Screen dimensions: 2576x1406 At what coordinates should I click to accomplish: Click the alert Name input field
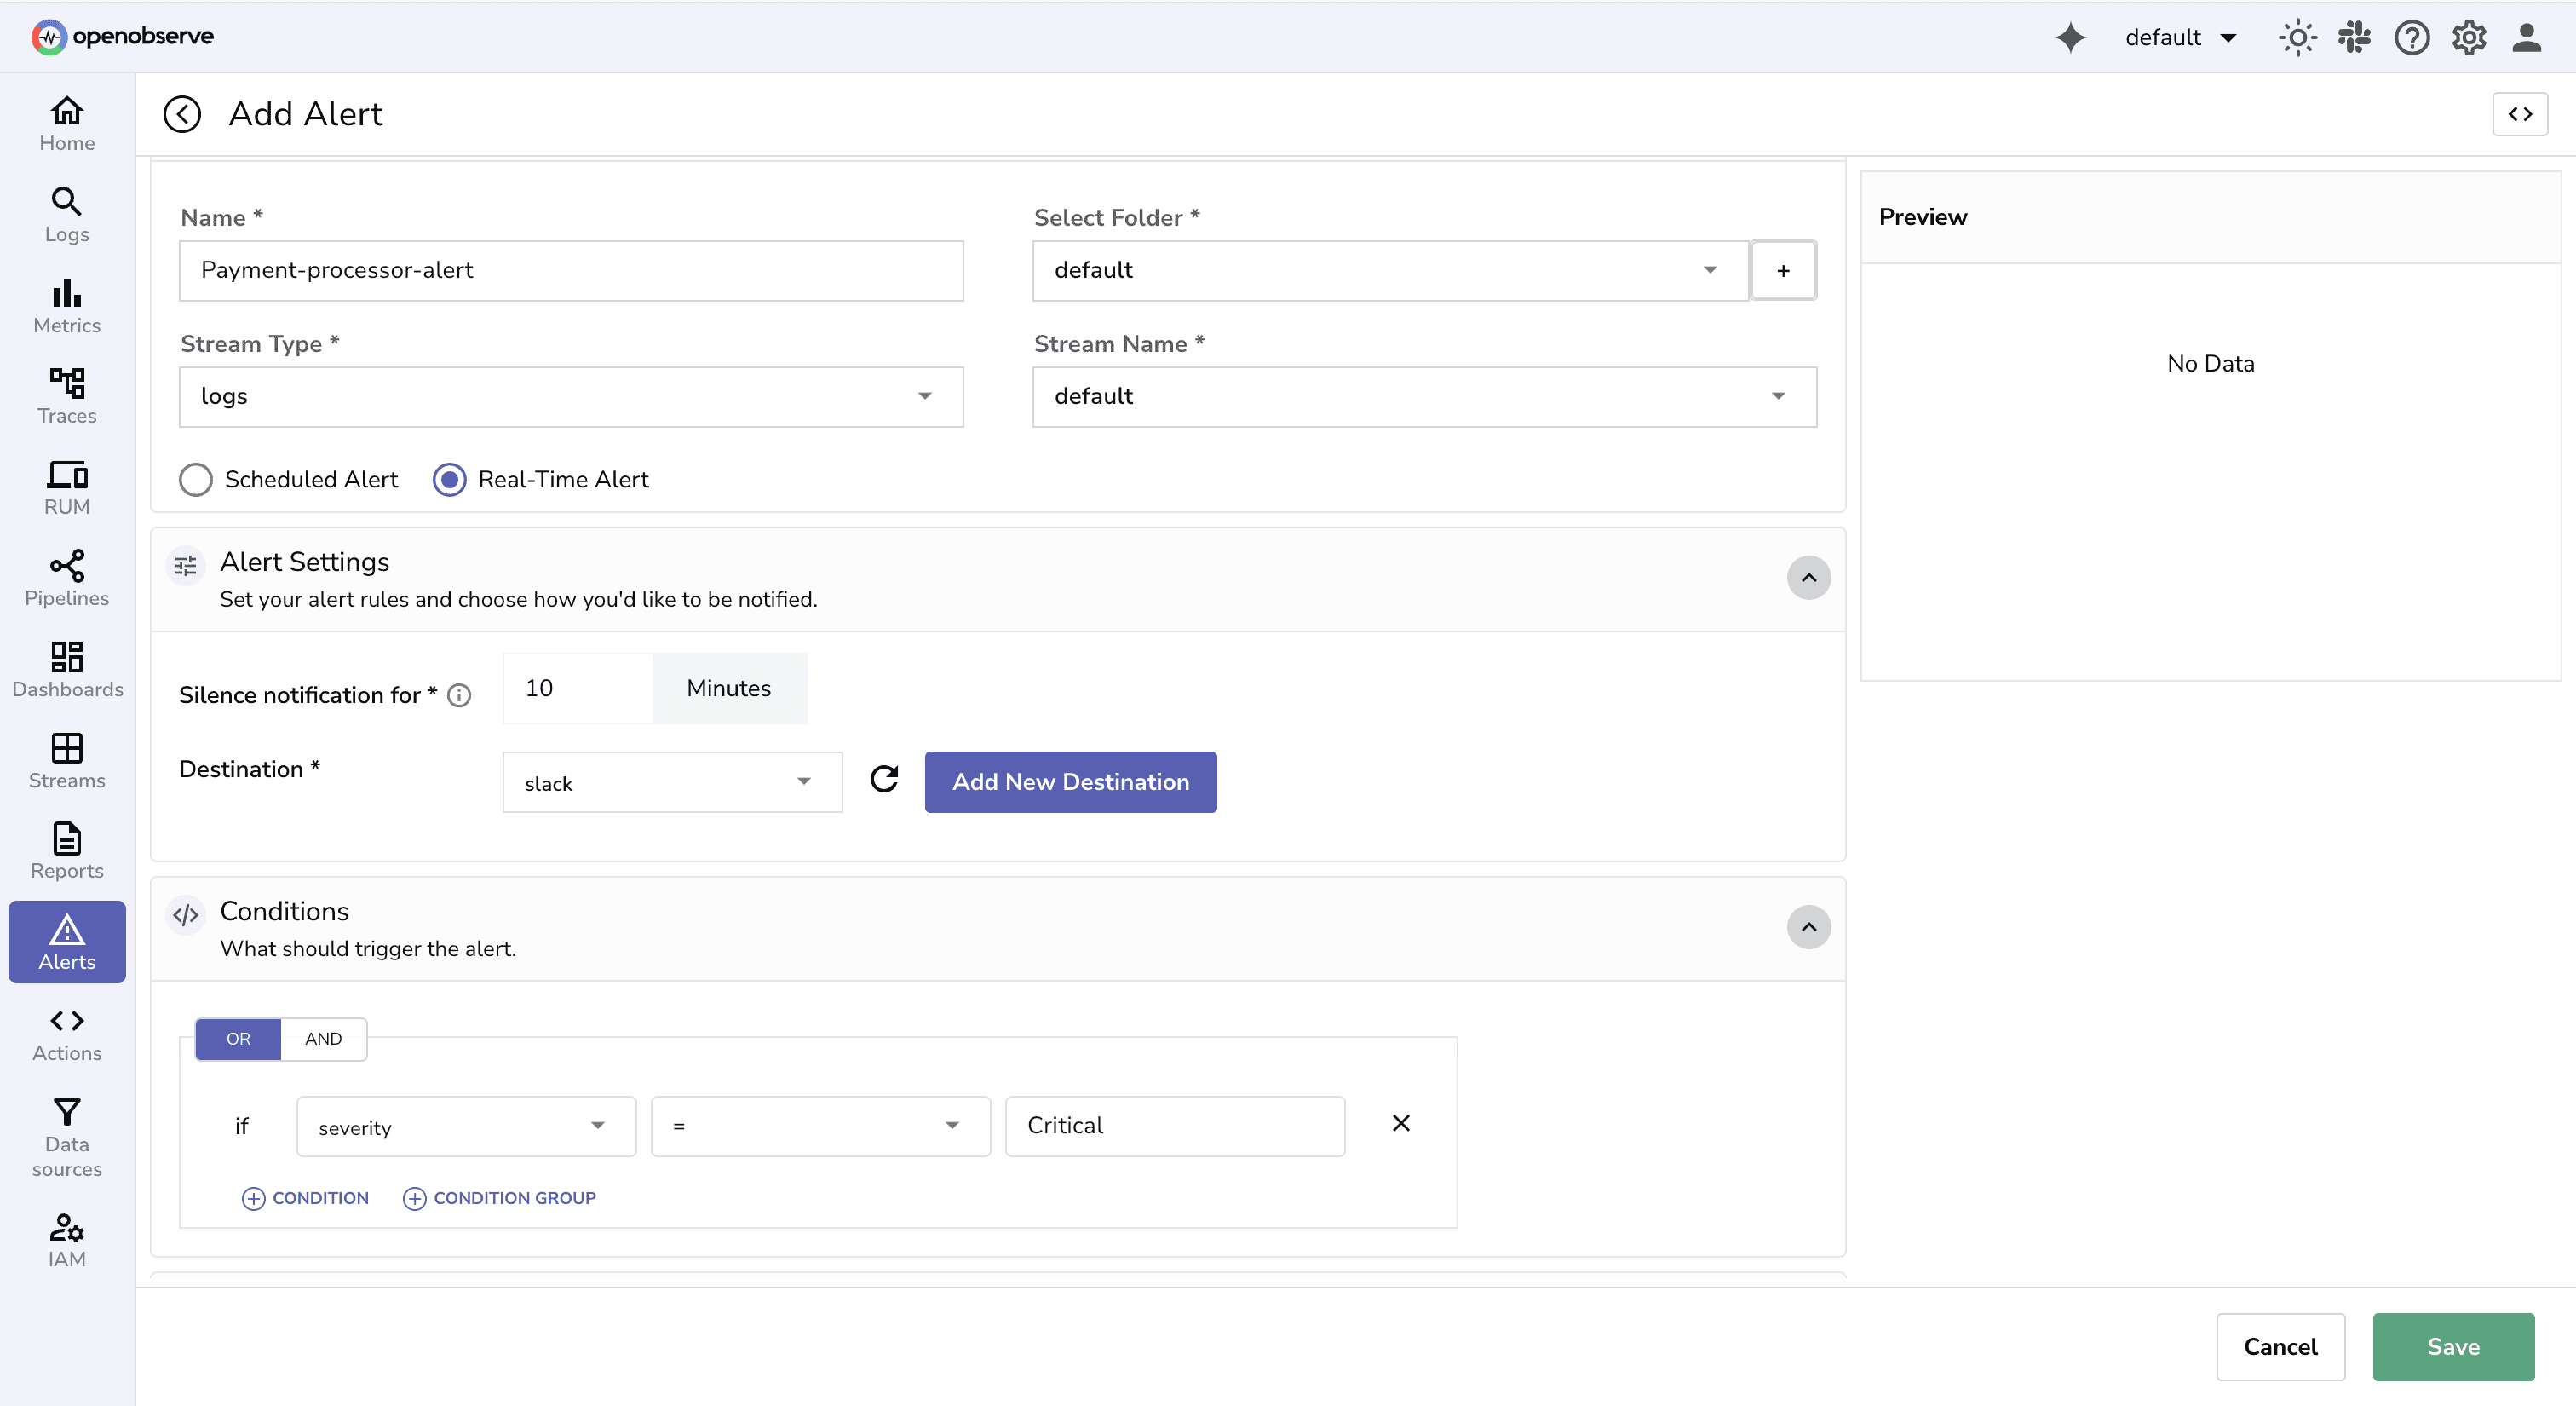570,270
